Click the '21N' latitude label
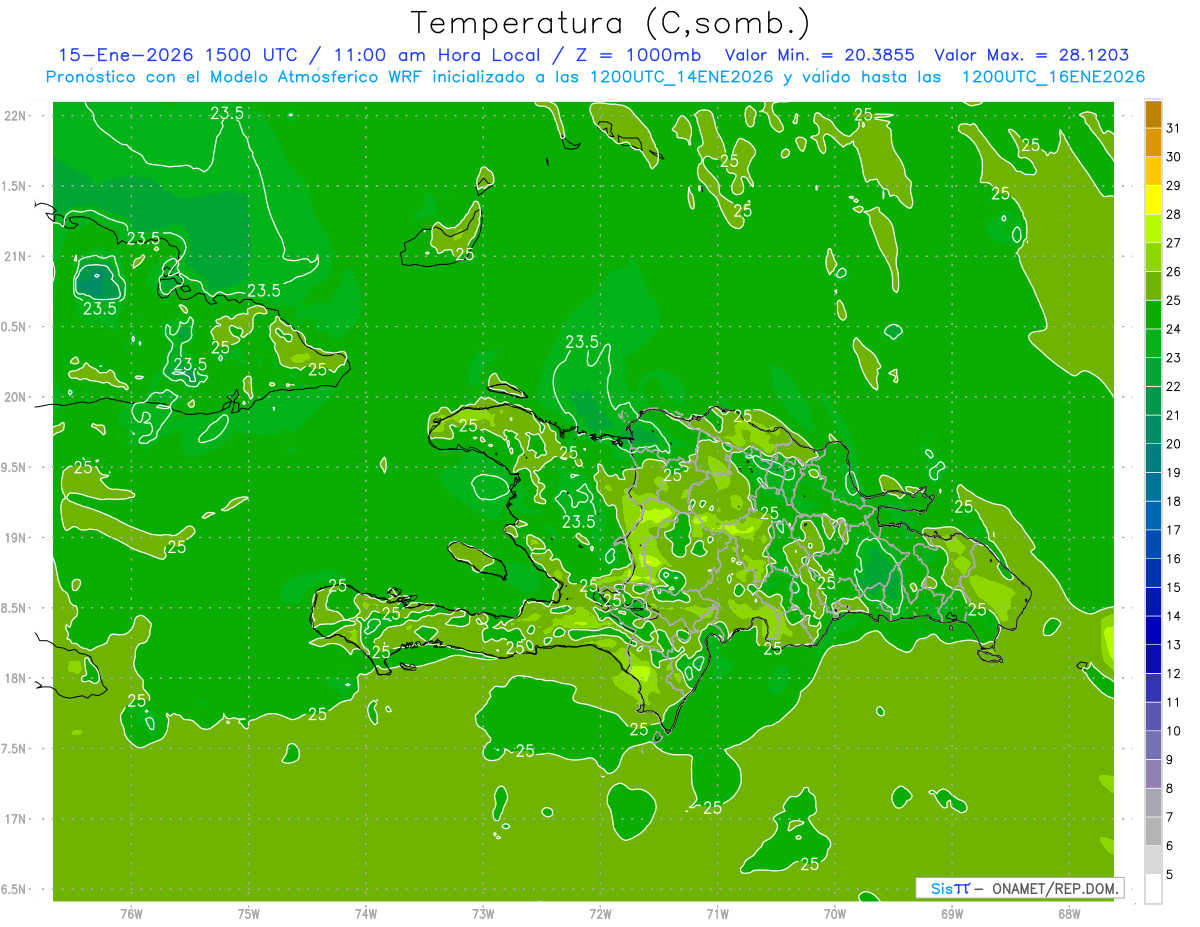The height and width of the screenshot is (927, 1200). point(17,256)
